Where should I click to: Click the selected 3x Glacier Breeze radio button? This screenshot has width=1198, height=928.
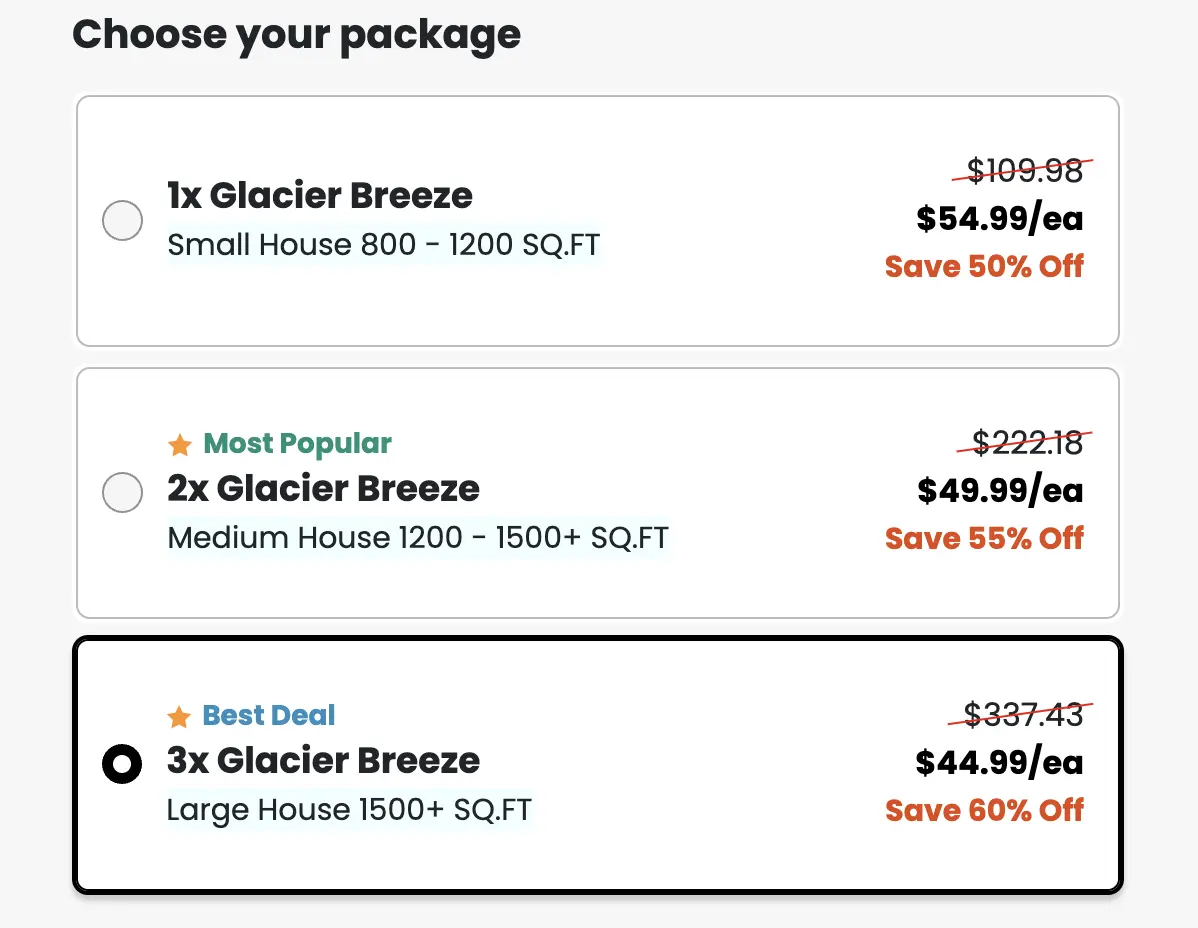(x=122, y=765)
